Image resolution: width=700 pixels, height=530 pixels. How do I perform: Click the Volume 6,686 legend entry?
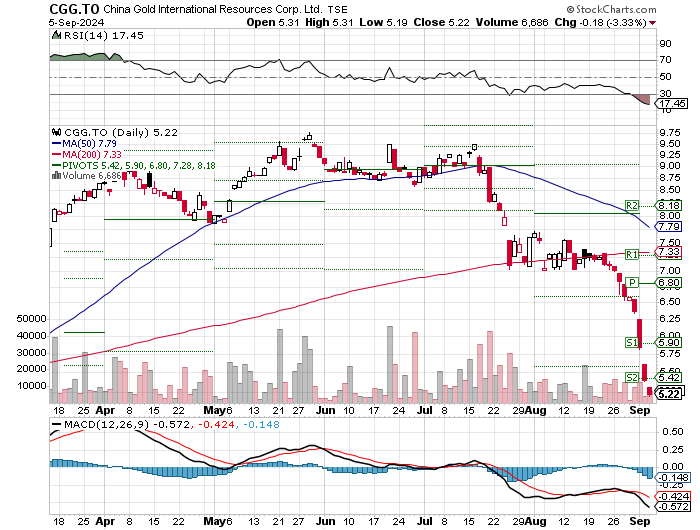[x=87, y=175]
